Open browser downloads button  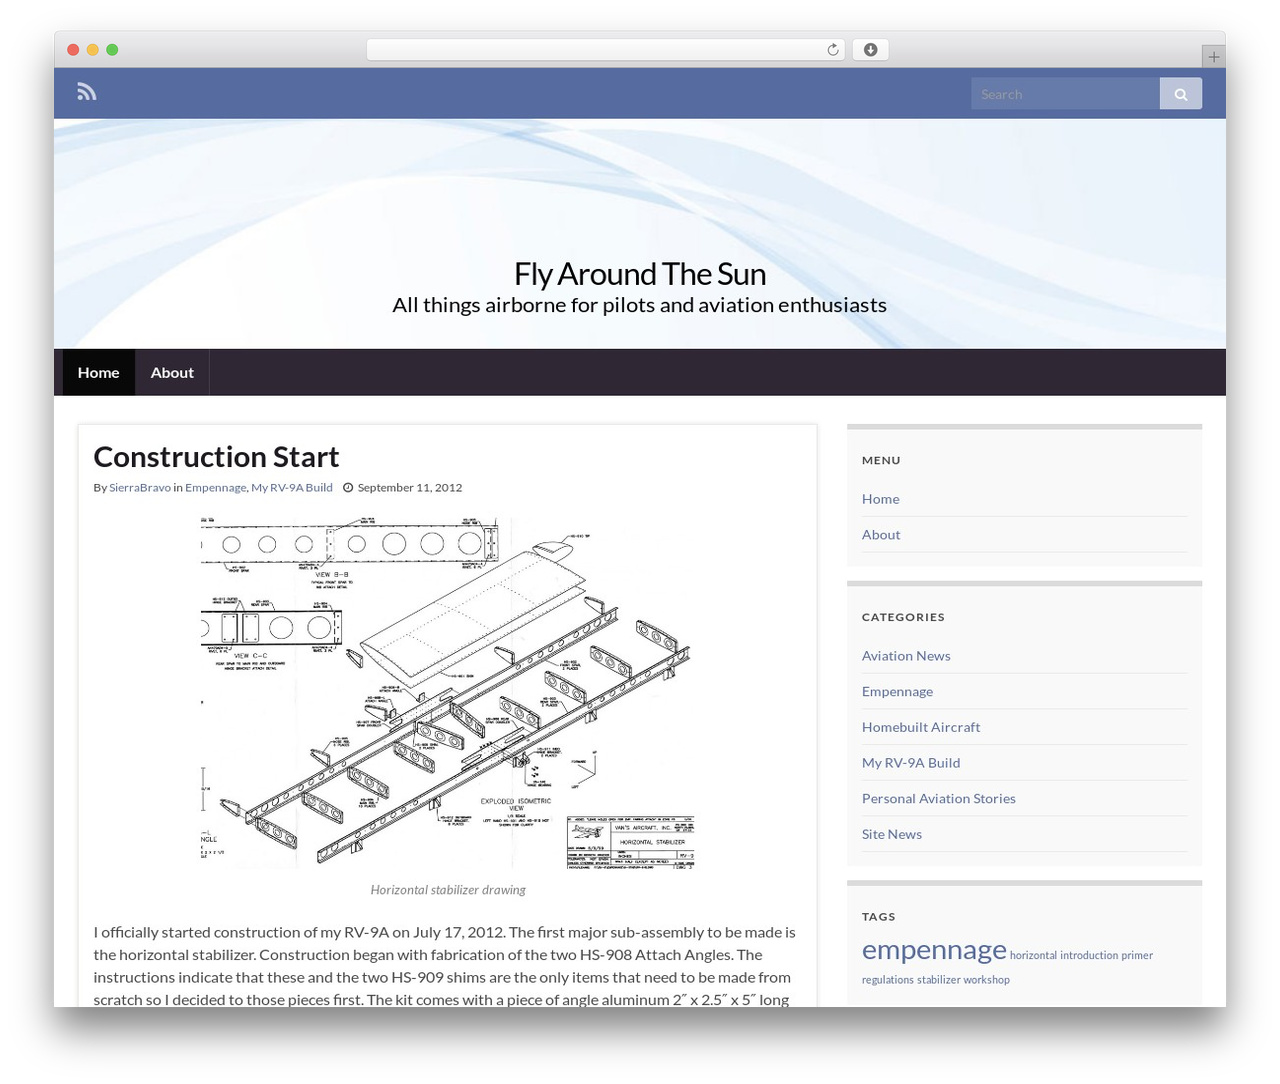pos(870,50)
